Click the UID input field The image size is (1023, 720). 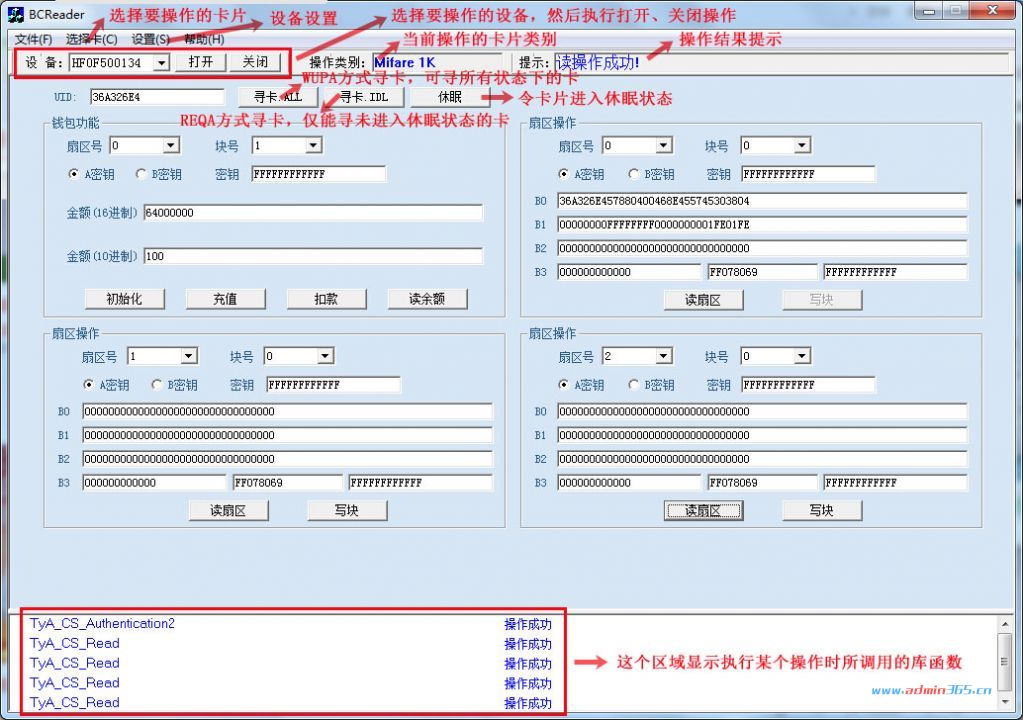(x=157, y=97)
